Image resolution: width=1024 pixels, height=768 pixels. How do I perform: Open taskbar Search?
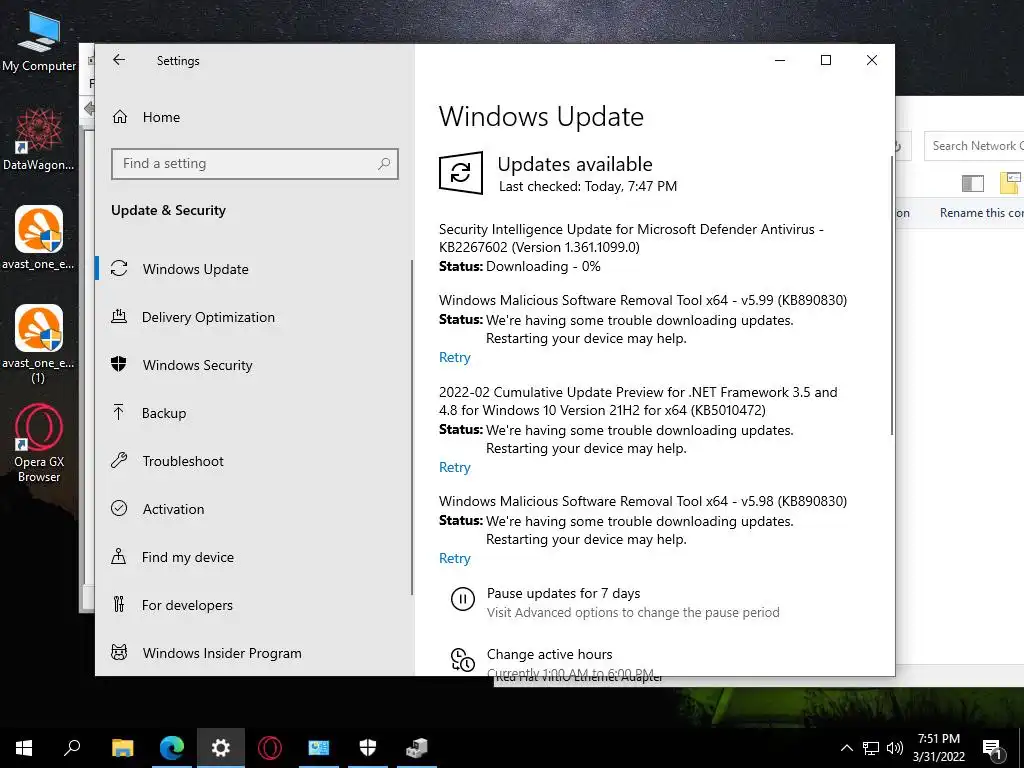(72, 748)
